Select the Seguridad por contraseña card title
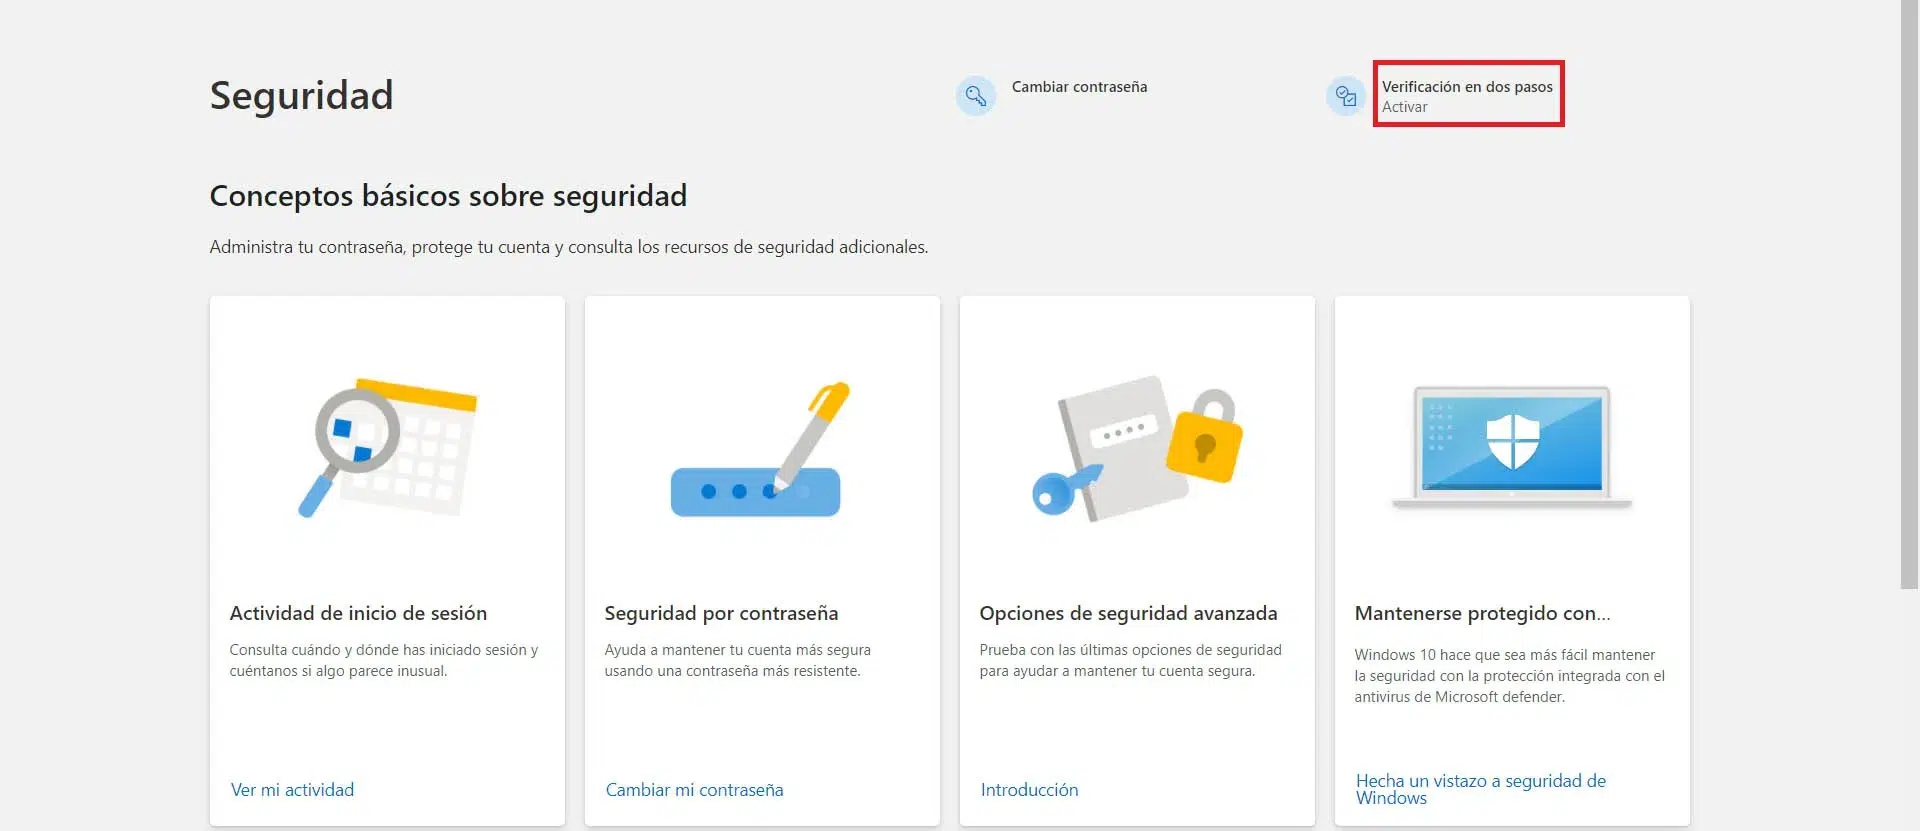This screenshot has height=831, width=1920. [x=721, y=613]
